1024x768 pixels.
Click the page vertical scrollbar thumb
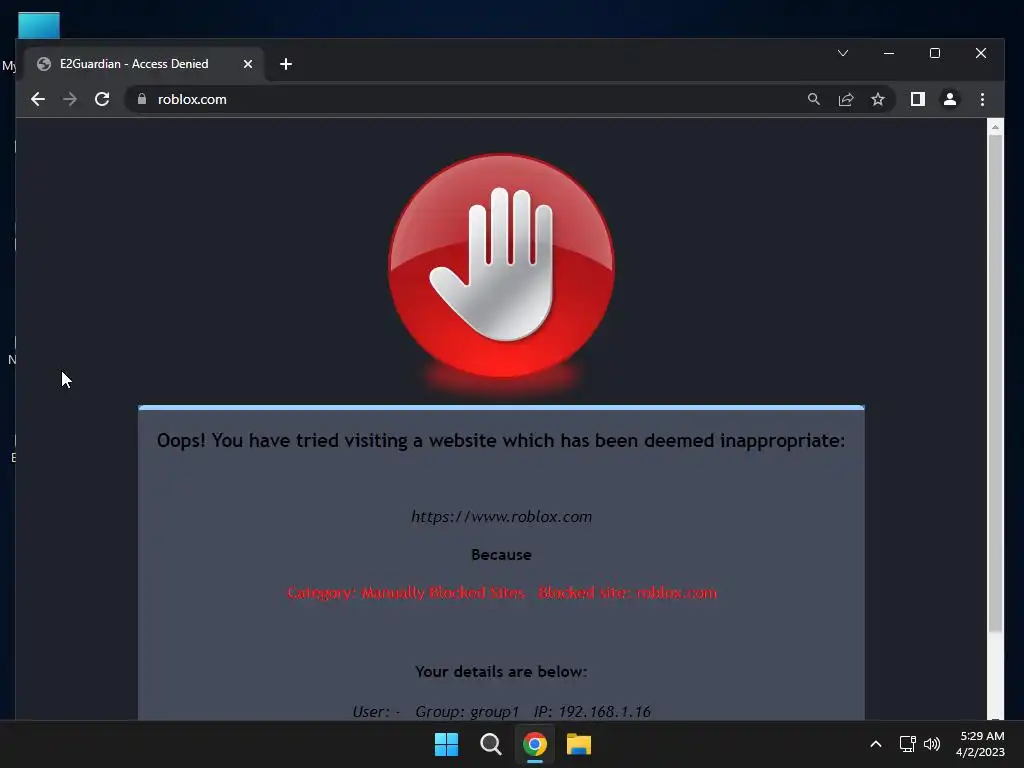coord(995,384)
